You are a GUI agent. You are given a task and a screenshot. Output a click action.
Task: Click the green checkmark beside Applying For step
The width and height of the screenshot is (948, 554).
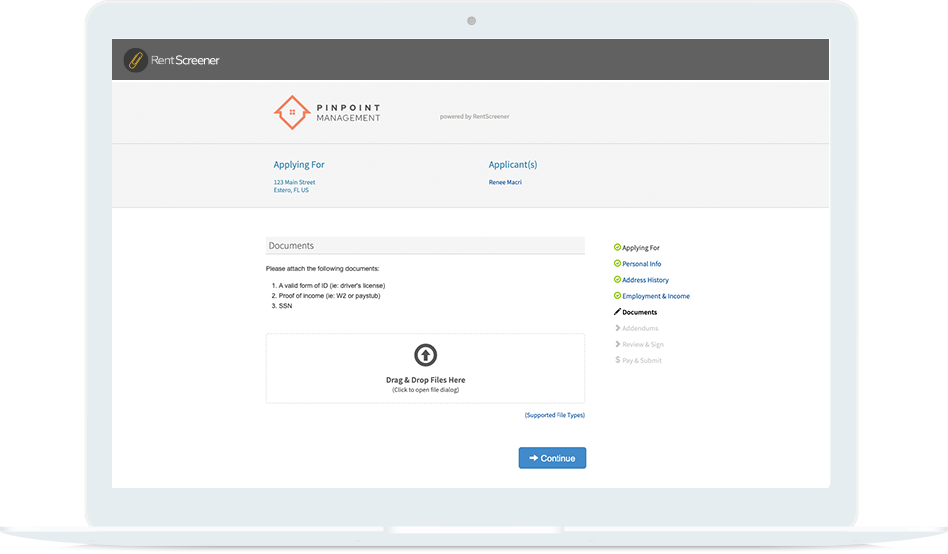pos(617,247)
